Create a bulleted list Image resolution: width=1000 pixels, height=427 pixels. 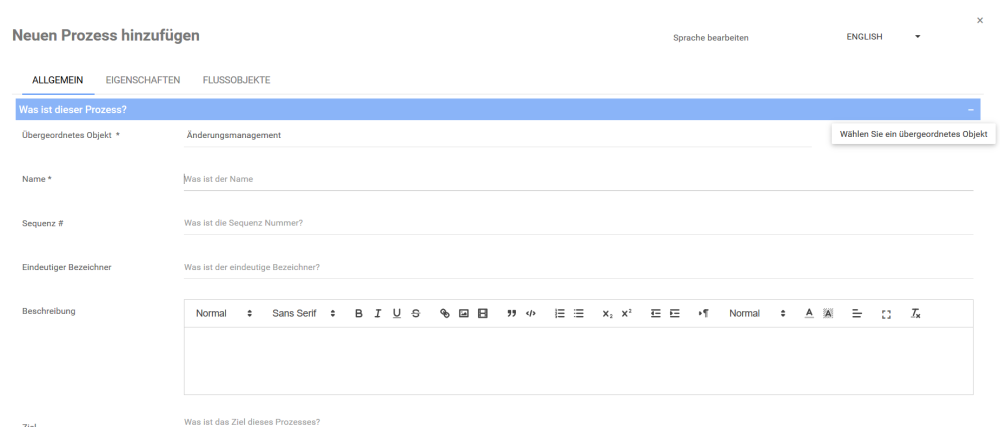pyautogui.click(x=578, y=314)
